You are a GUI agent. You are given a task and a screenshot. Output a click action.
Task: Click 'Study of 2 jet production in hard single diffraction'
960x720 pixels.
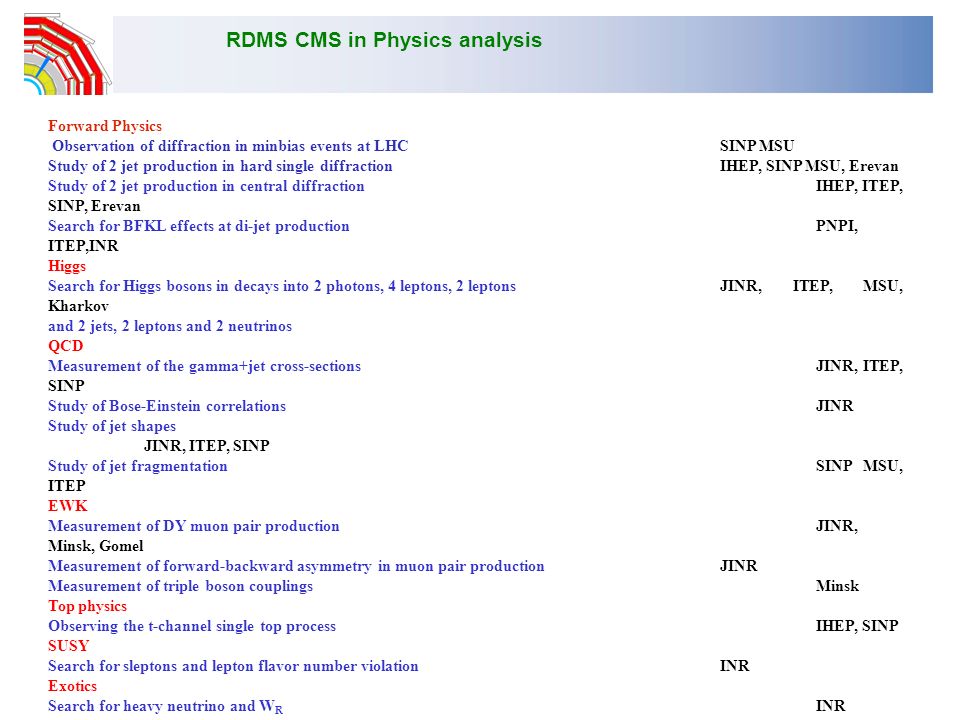(220, 167)
